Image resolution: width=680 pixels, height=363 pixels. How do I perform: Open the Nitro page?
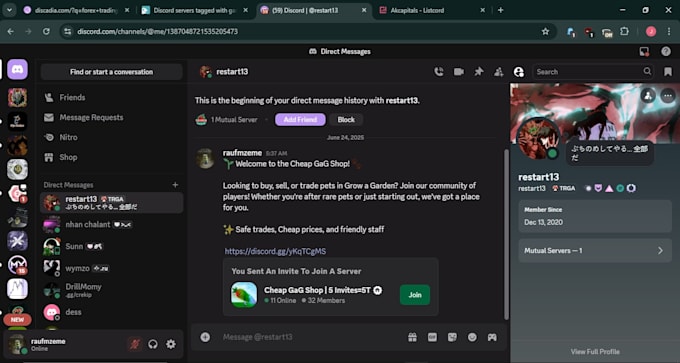[x=112, y=137]
